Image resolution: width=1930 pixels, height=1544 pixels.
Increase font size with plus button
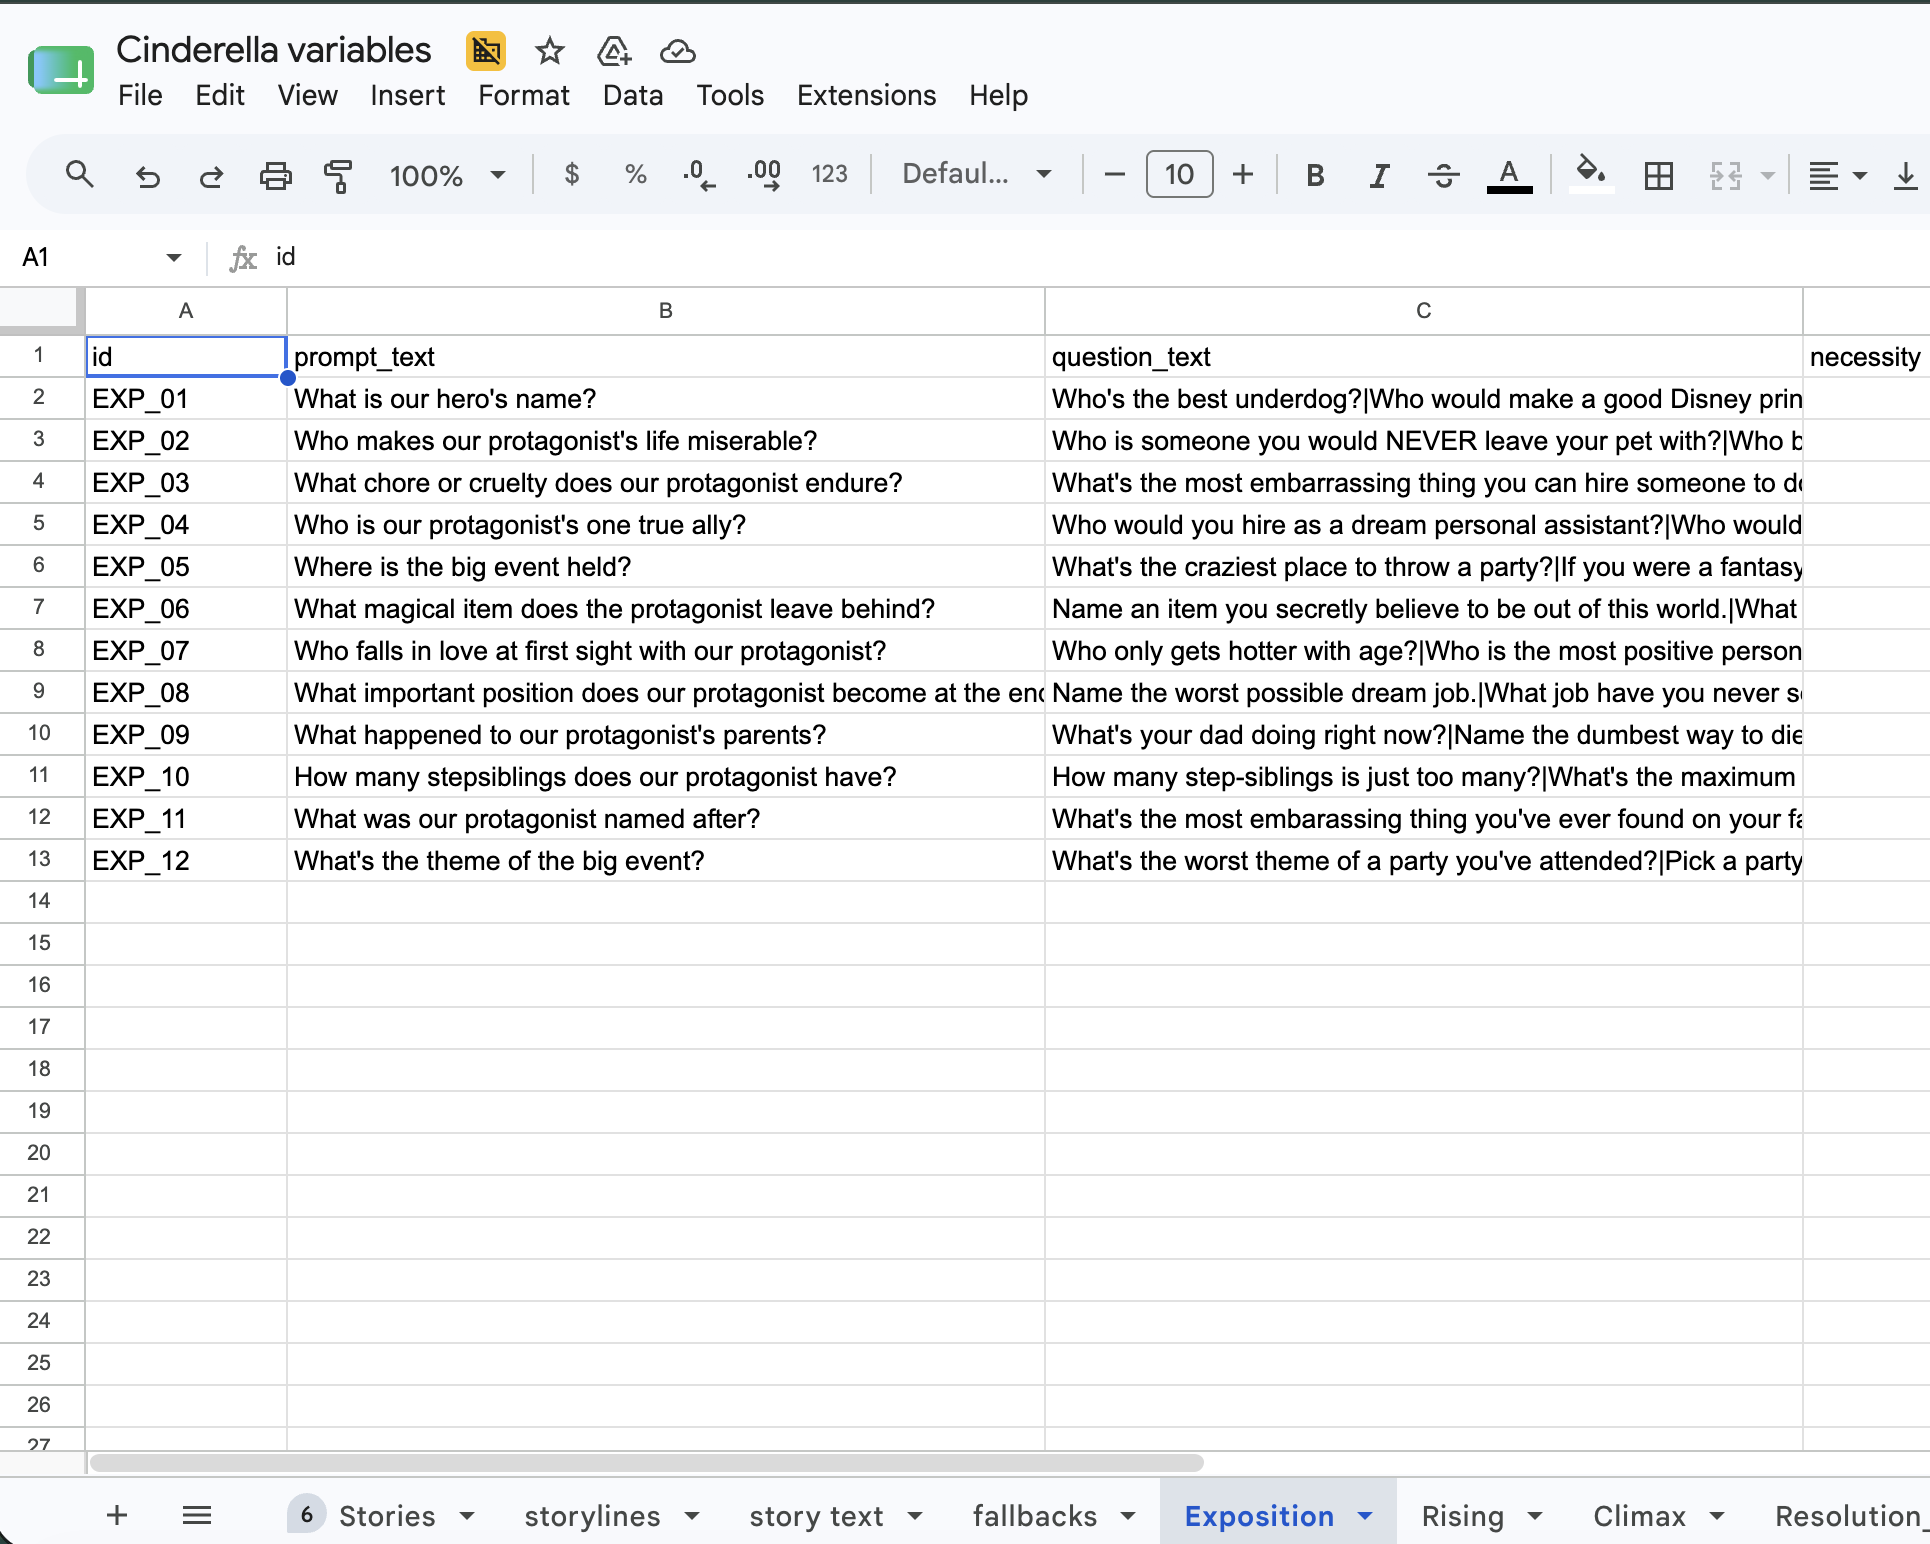click(x=1243, y=175)
